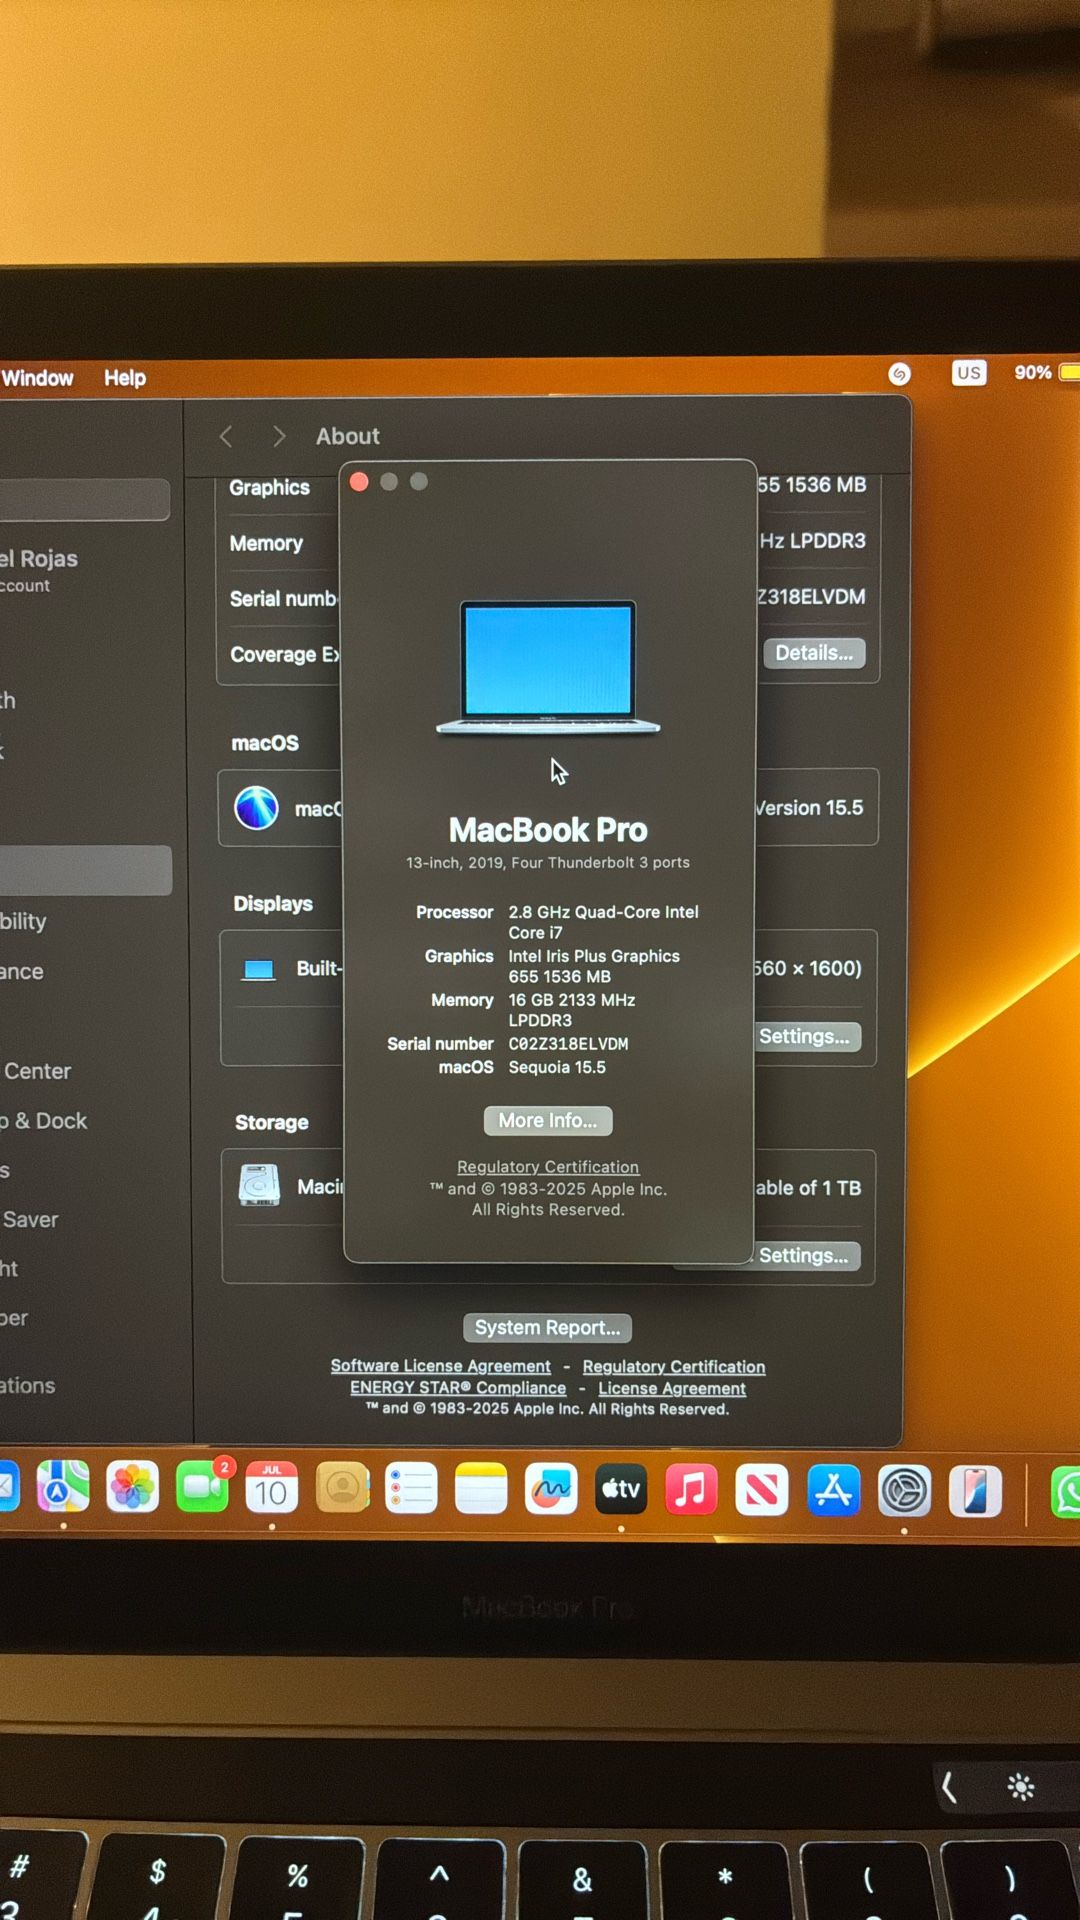This screenshot has width=1080, height=1920.
Task: Go back in System Settings
Action: (x=226, y=436)
